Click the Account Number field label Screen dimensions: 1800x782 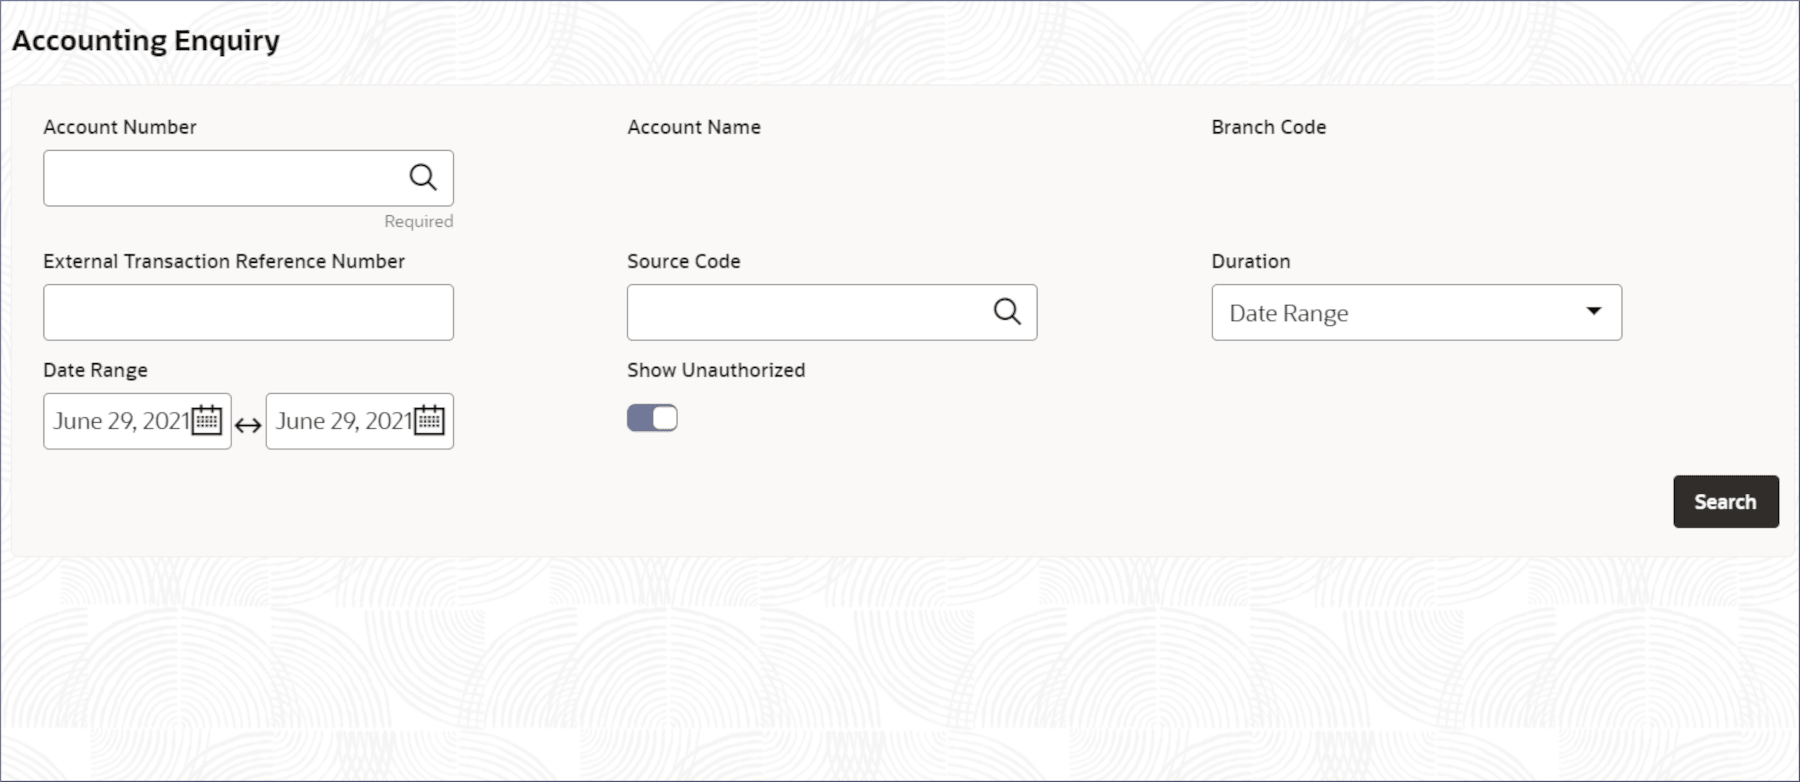pos(120,127)
